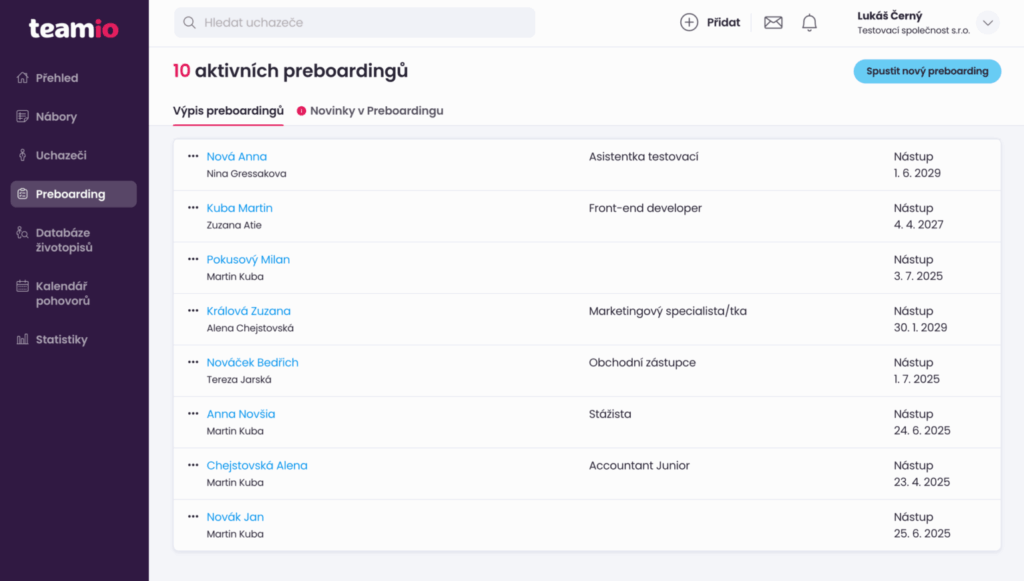Open the Pokusový Milan candidate link
This screenshot has height=581, width=1024.
248,259
